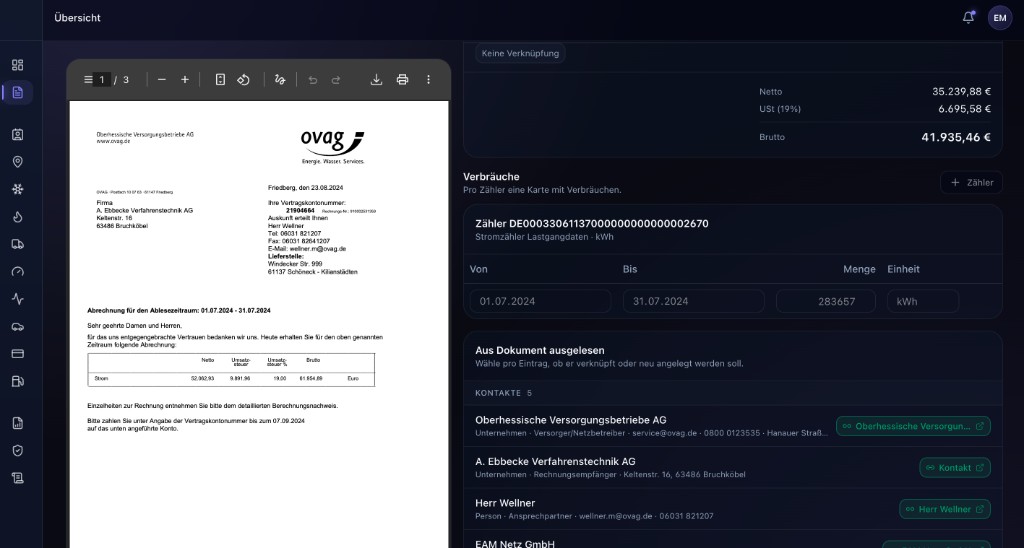This screenshot has width=1024, height=548.
Task: Activate the PDF draw annotation tool
Action: (280, 80)
